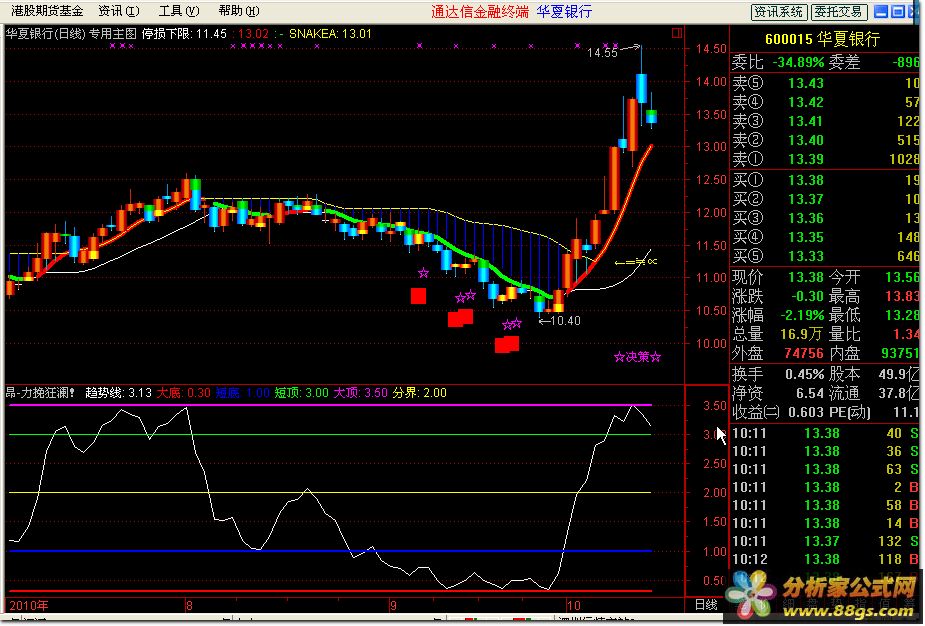Viewport: 925px width, 626px height.
Task: Select the 买② 13.37 bid row
Action: pos(826,199)
